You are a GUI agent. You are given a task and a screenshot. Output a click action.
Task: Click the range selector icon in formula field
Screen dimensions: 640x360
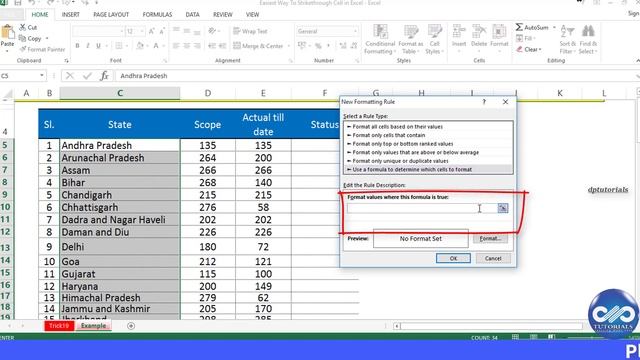502,208
